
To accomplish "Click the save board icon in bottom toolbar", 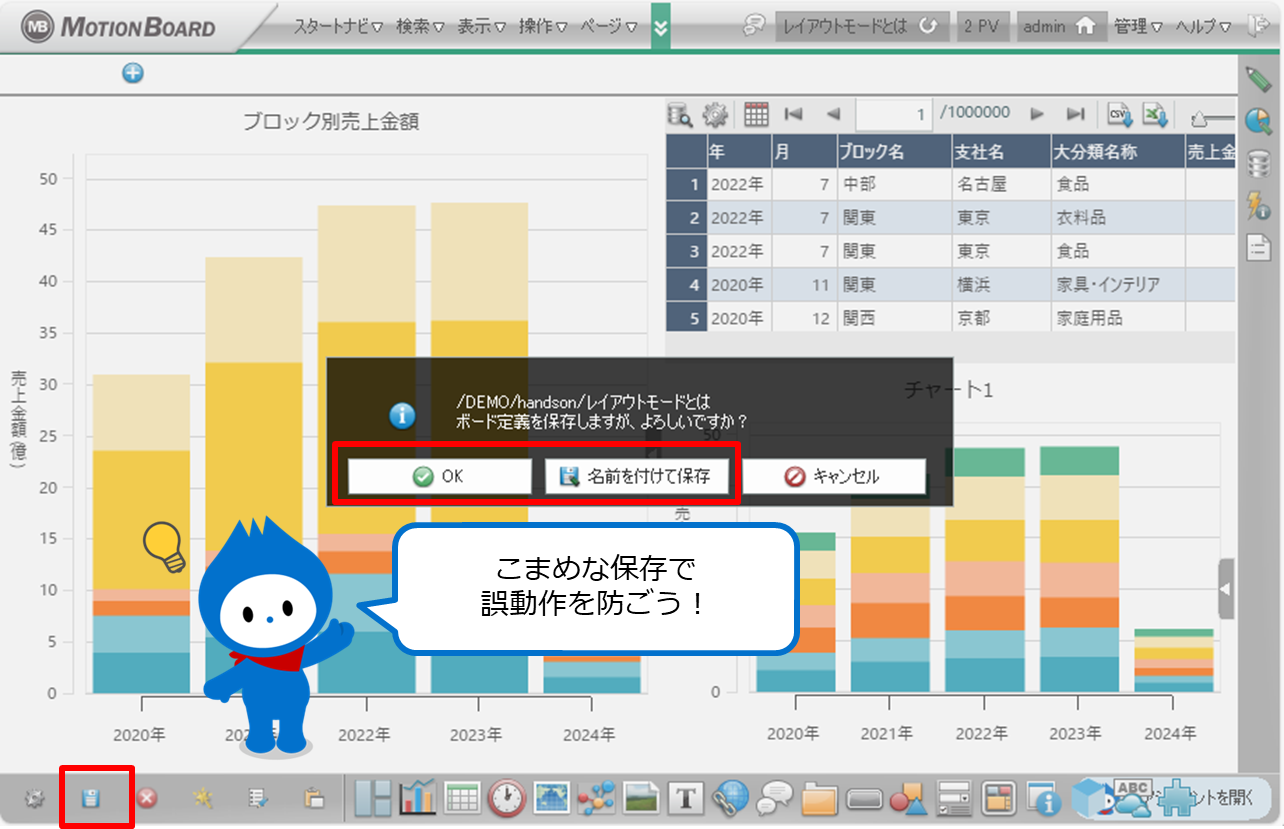I will tap(91, 799).
